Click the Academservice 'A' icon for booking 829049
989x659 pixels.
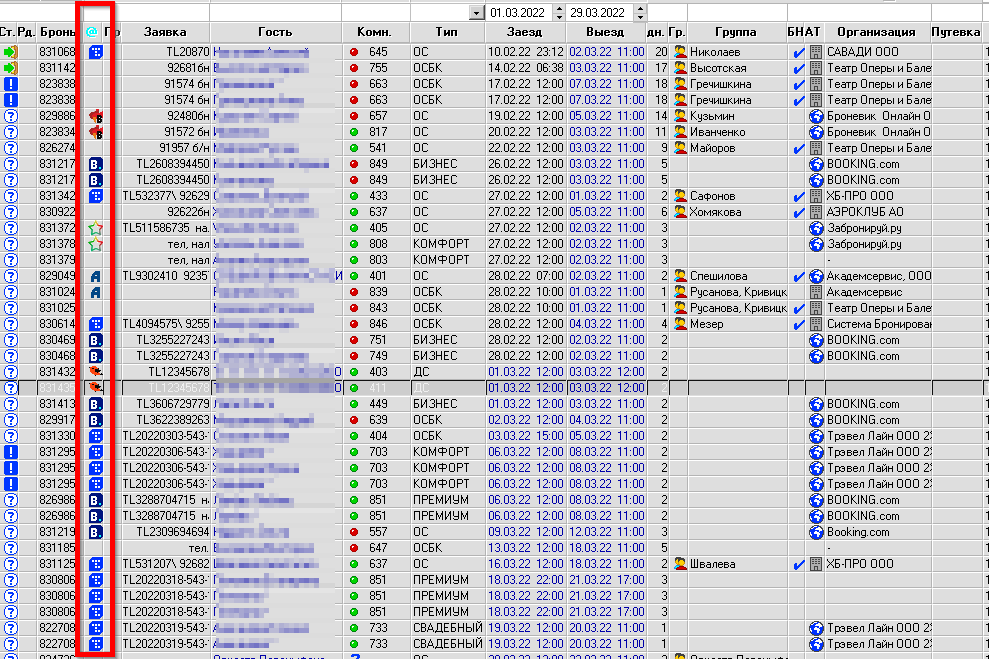(x=95, y=276)
